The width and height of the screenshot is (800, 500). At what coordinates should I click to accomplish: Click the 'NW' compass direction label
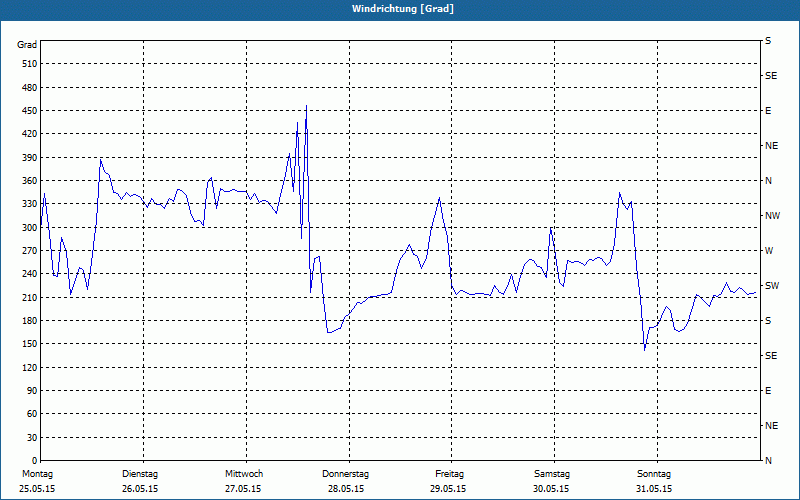(772, 216)
